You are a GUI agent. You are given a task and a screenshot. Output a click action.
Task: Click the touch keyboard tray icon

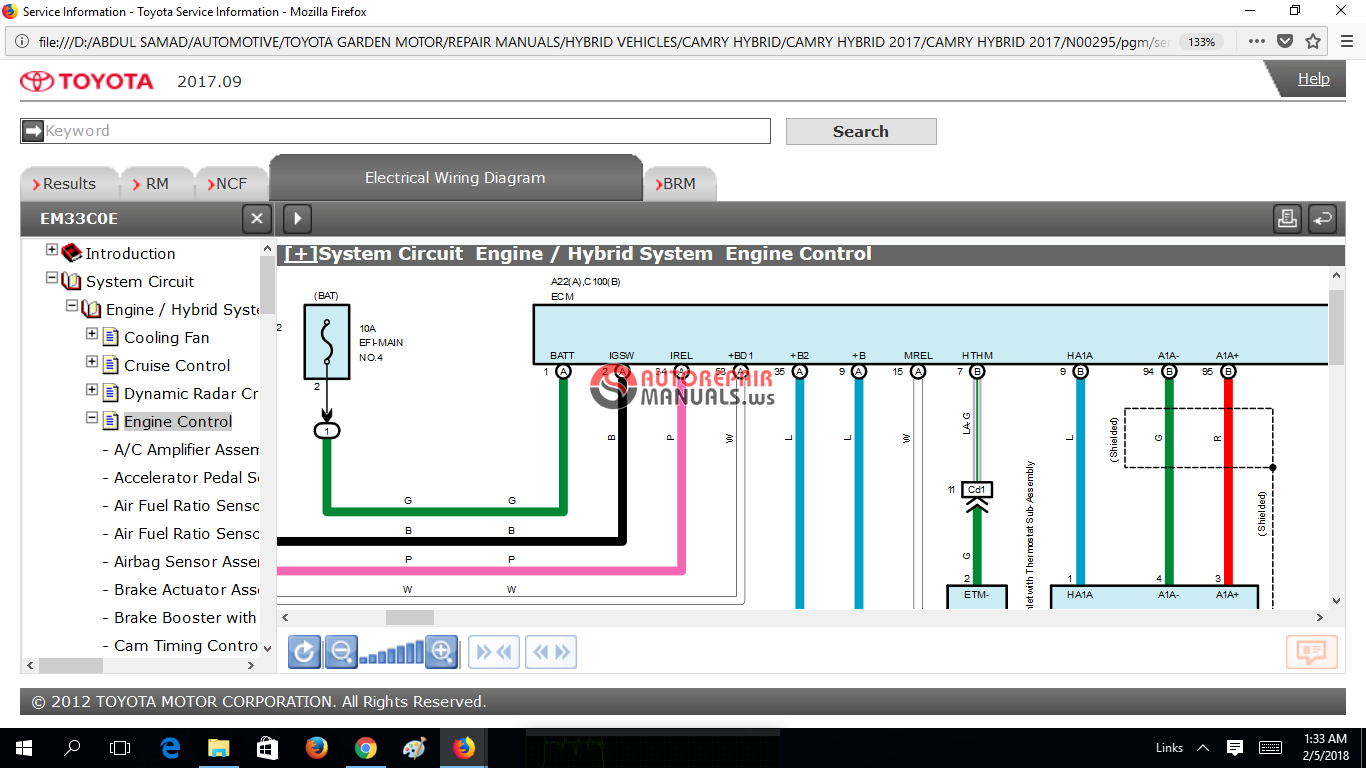(1271, 748)
